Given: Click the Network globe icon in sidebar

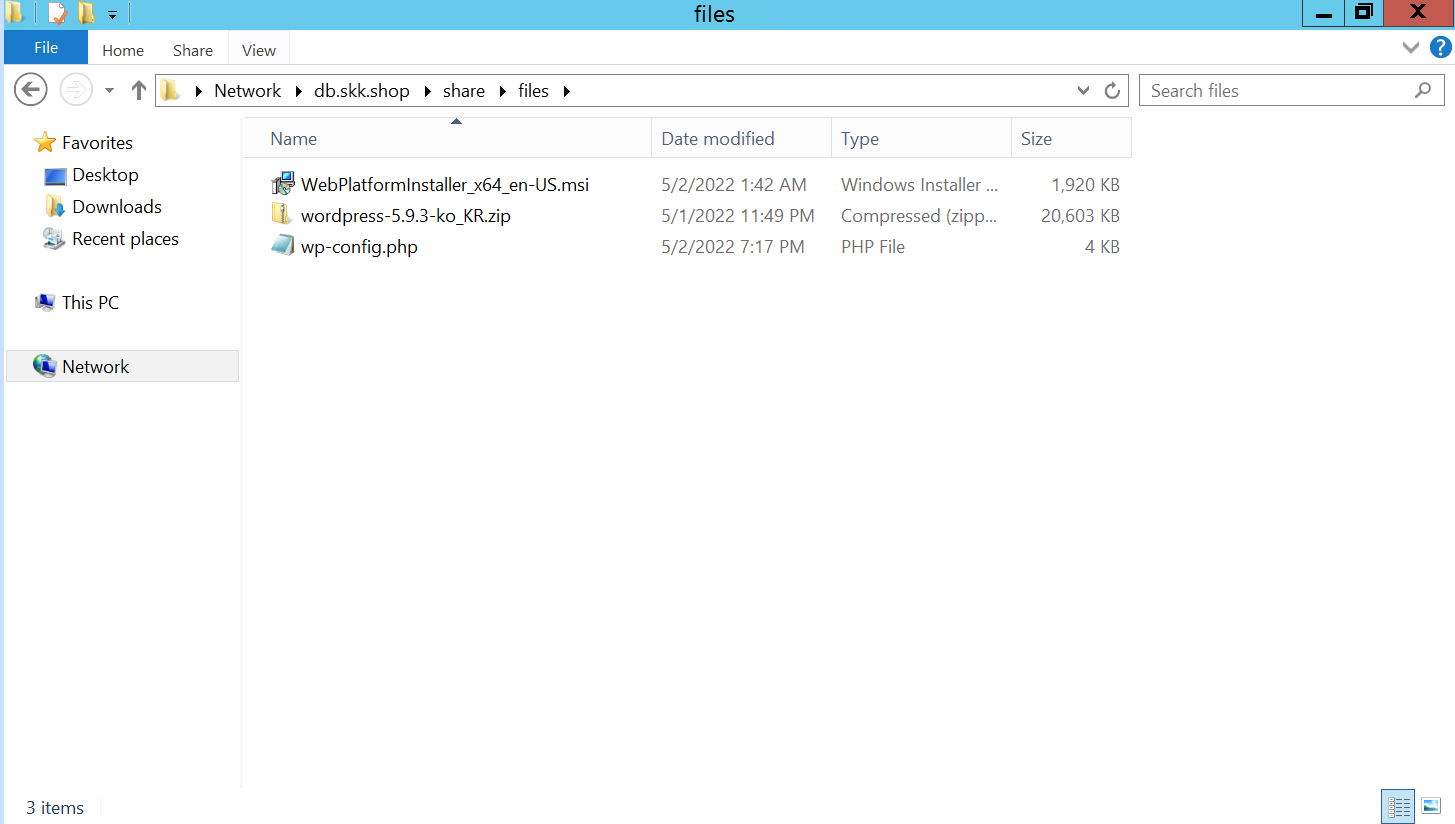Looking at the screenshot, I should [x=44, y=366].
